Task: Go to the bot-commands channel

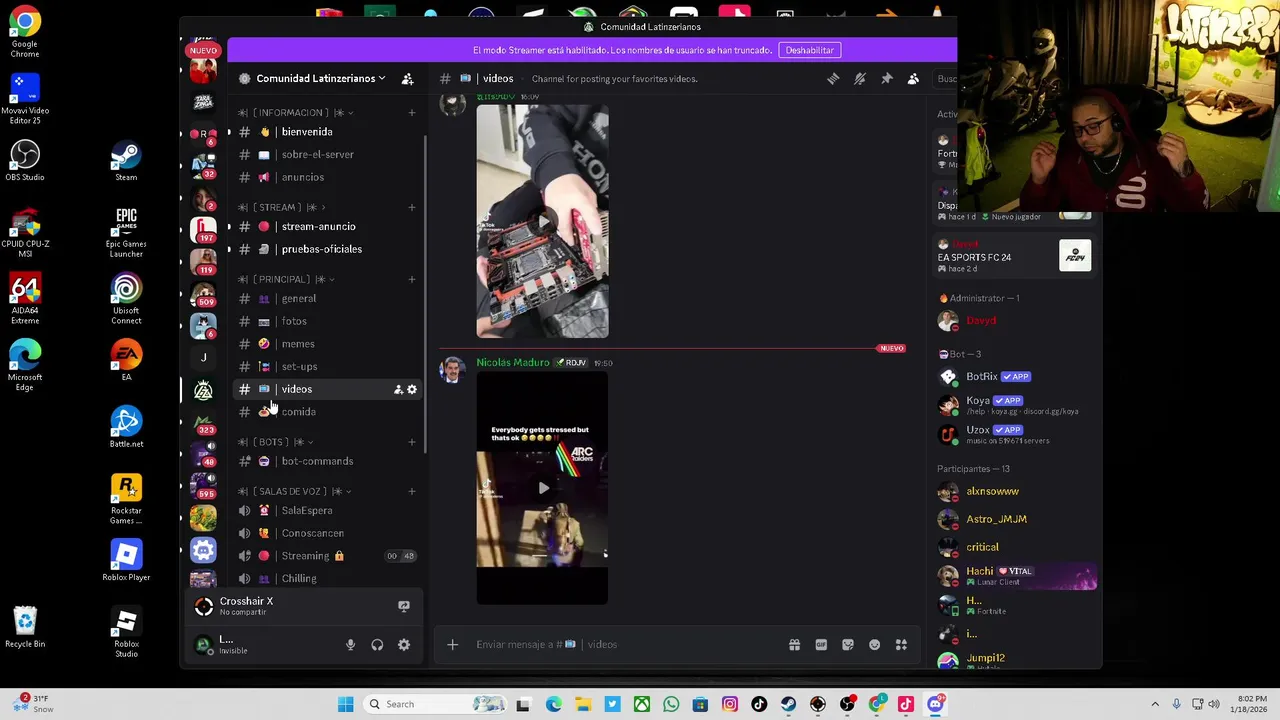Action: pos(327,461)
